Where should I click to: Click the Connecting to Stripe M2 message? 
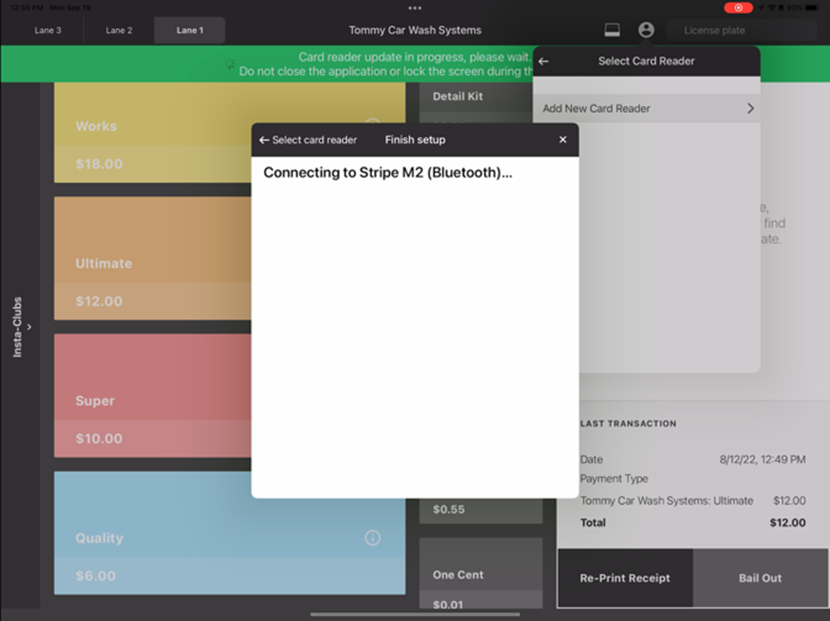coord(387,173)
